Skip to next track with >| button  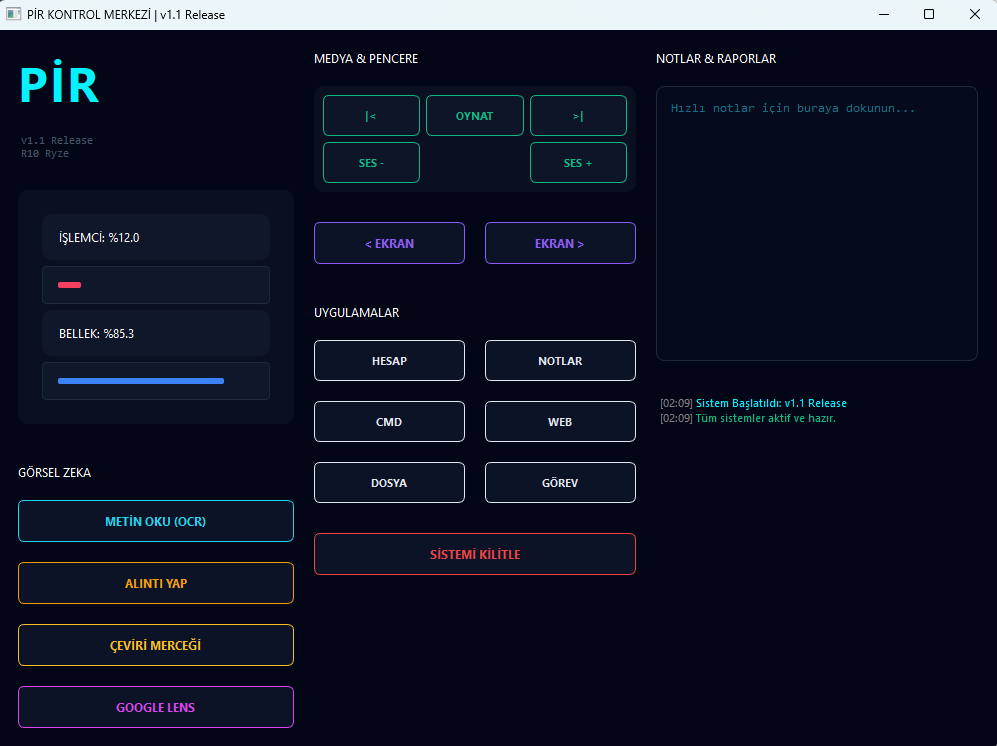click(x=578, y=116)
